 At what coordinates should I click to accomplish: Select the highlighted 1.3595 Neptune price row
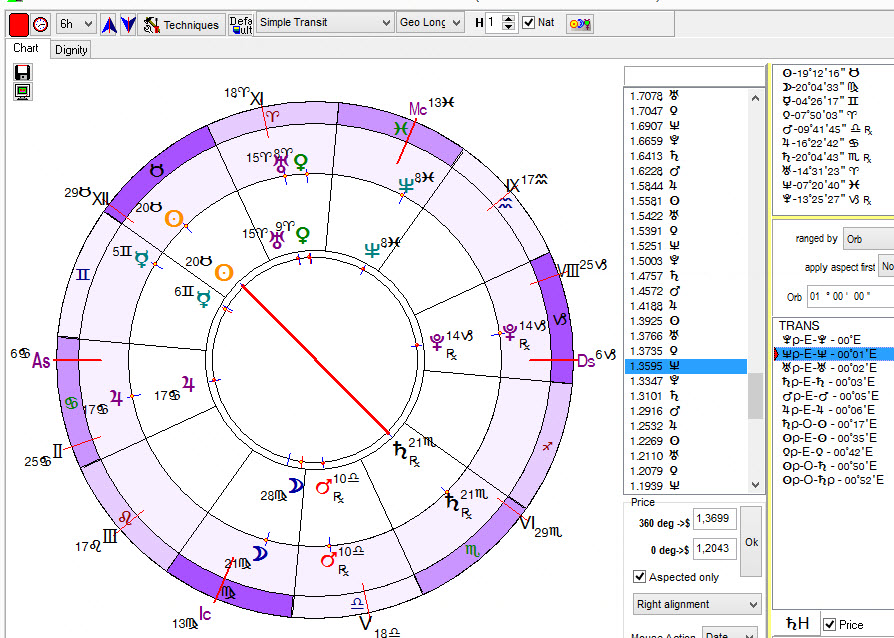click(x=686, y=366)
